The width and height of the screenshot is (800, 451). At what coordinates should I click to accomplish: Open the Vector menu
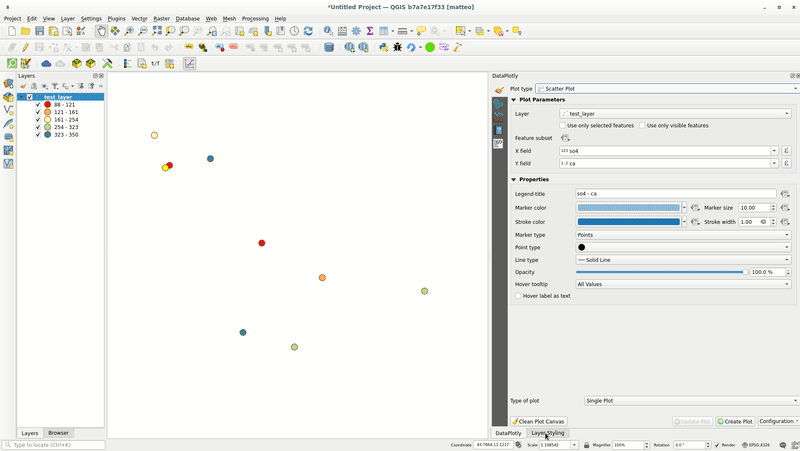(x=139, y=18)
